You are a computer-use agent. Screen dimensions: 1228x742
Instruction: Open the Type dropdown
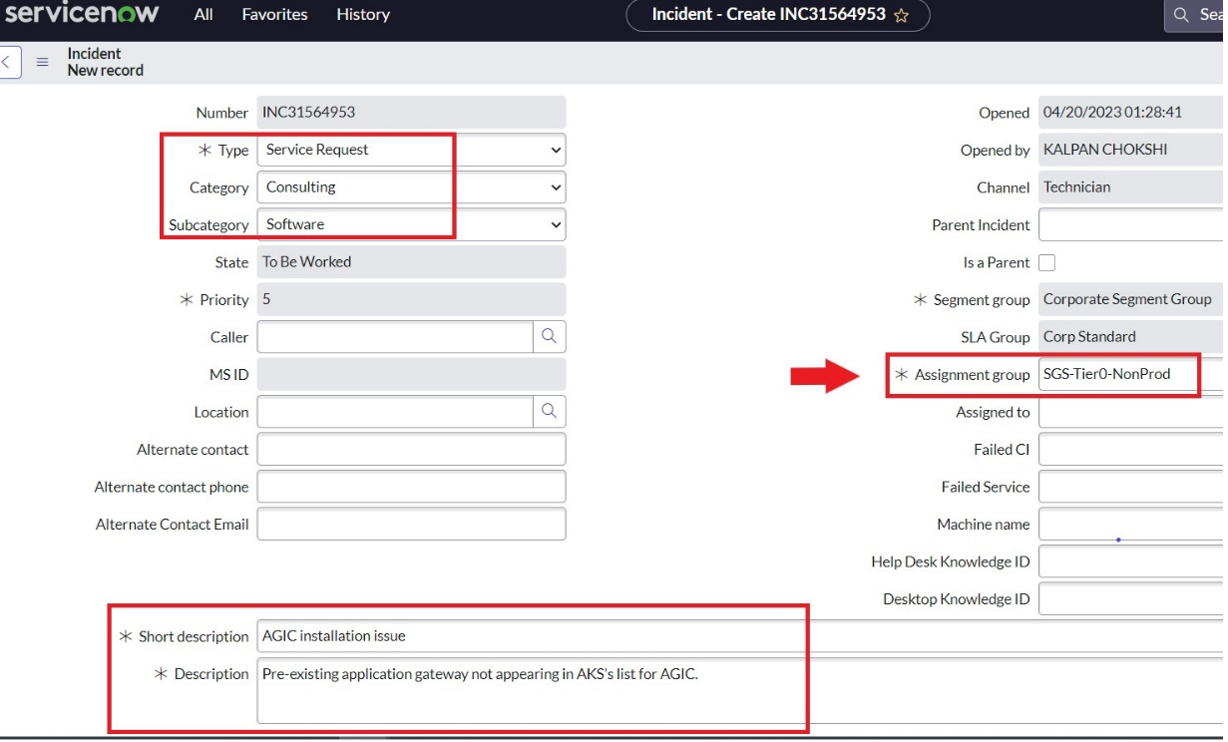pos(411,150)
